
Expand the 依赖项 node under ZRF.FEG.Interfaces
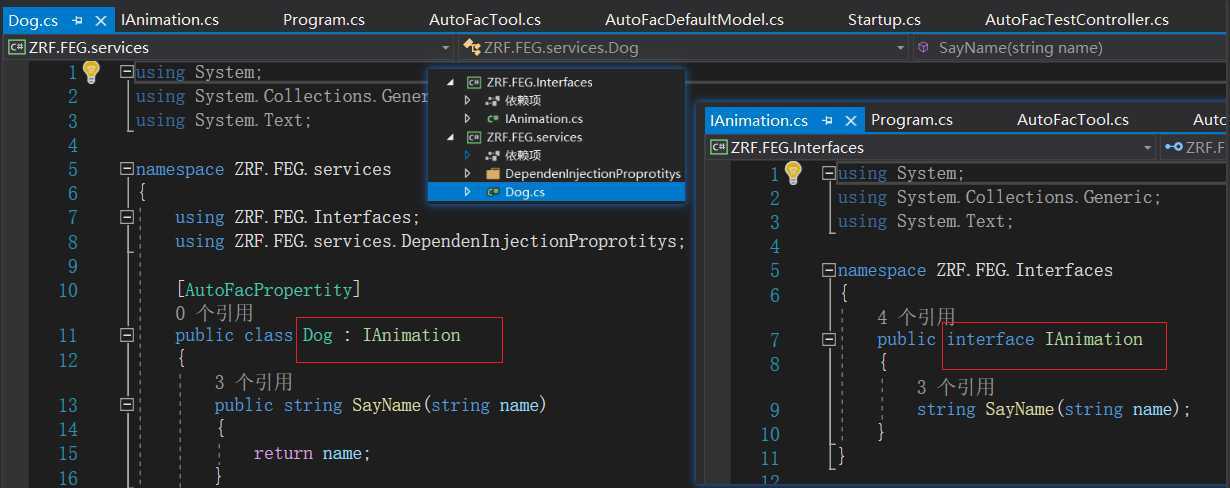467,101
